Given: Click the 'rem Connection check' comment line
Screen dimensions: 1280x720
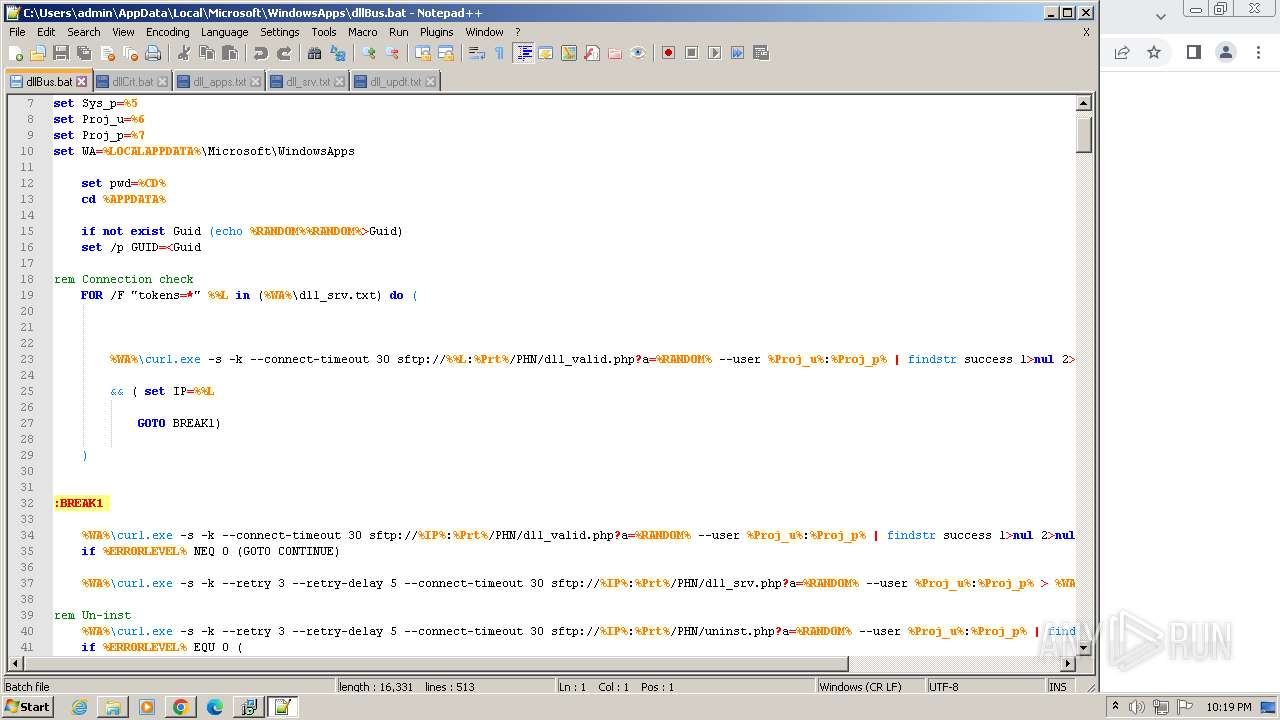Looking at the screenshot, I should pos(124,279).
